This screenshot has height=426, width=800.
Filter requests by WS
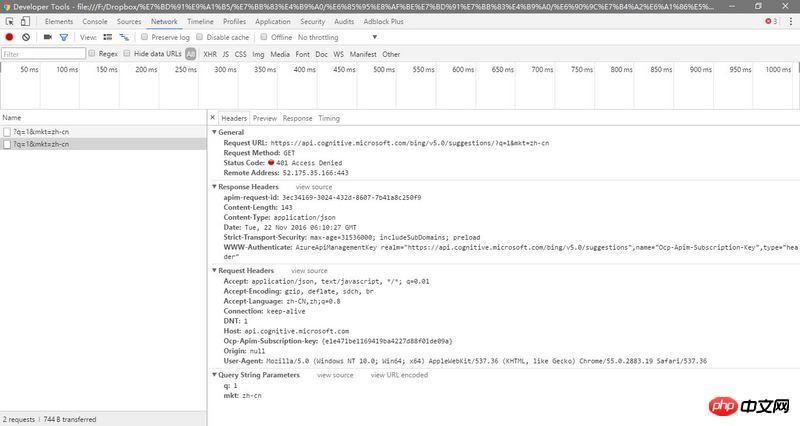[x=339, y=54]
